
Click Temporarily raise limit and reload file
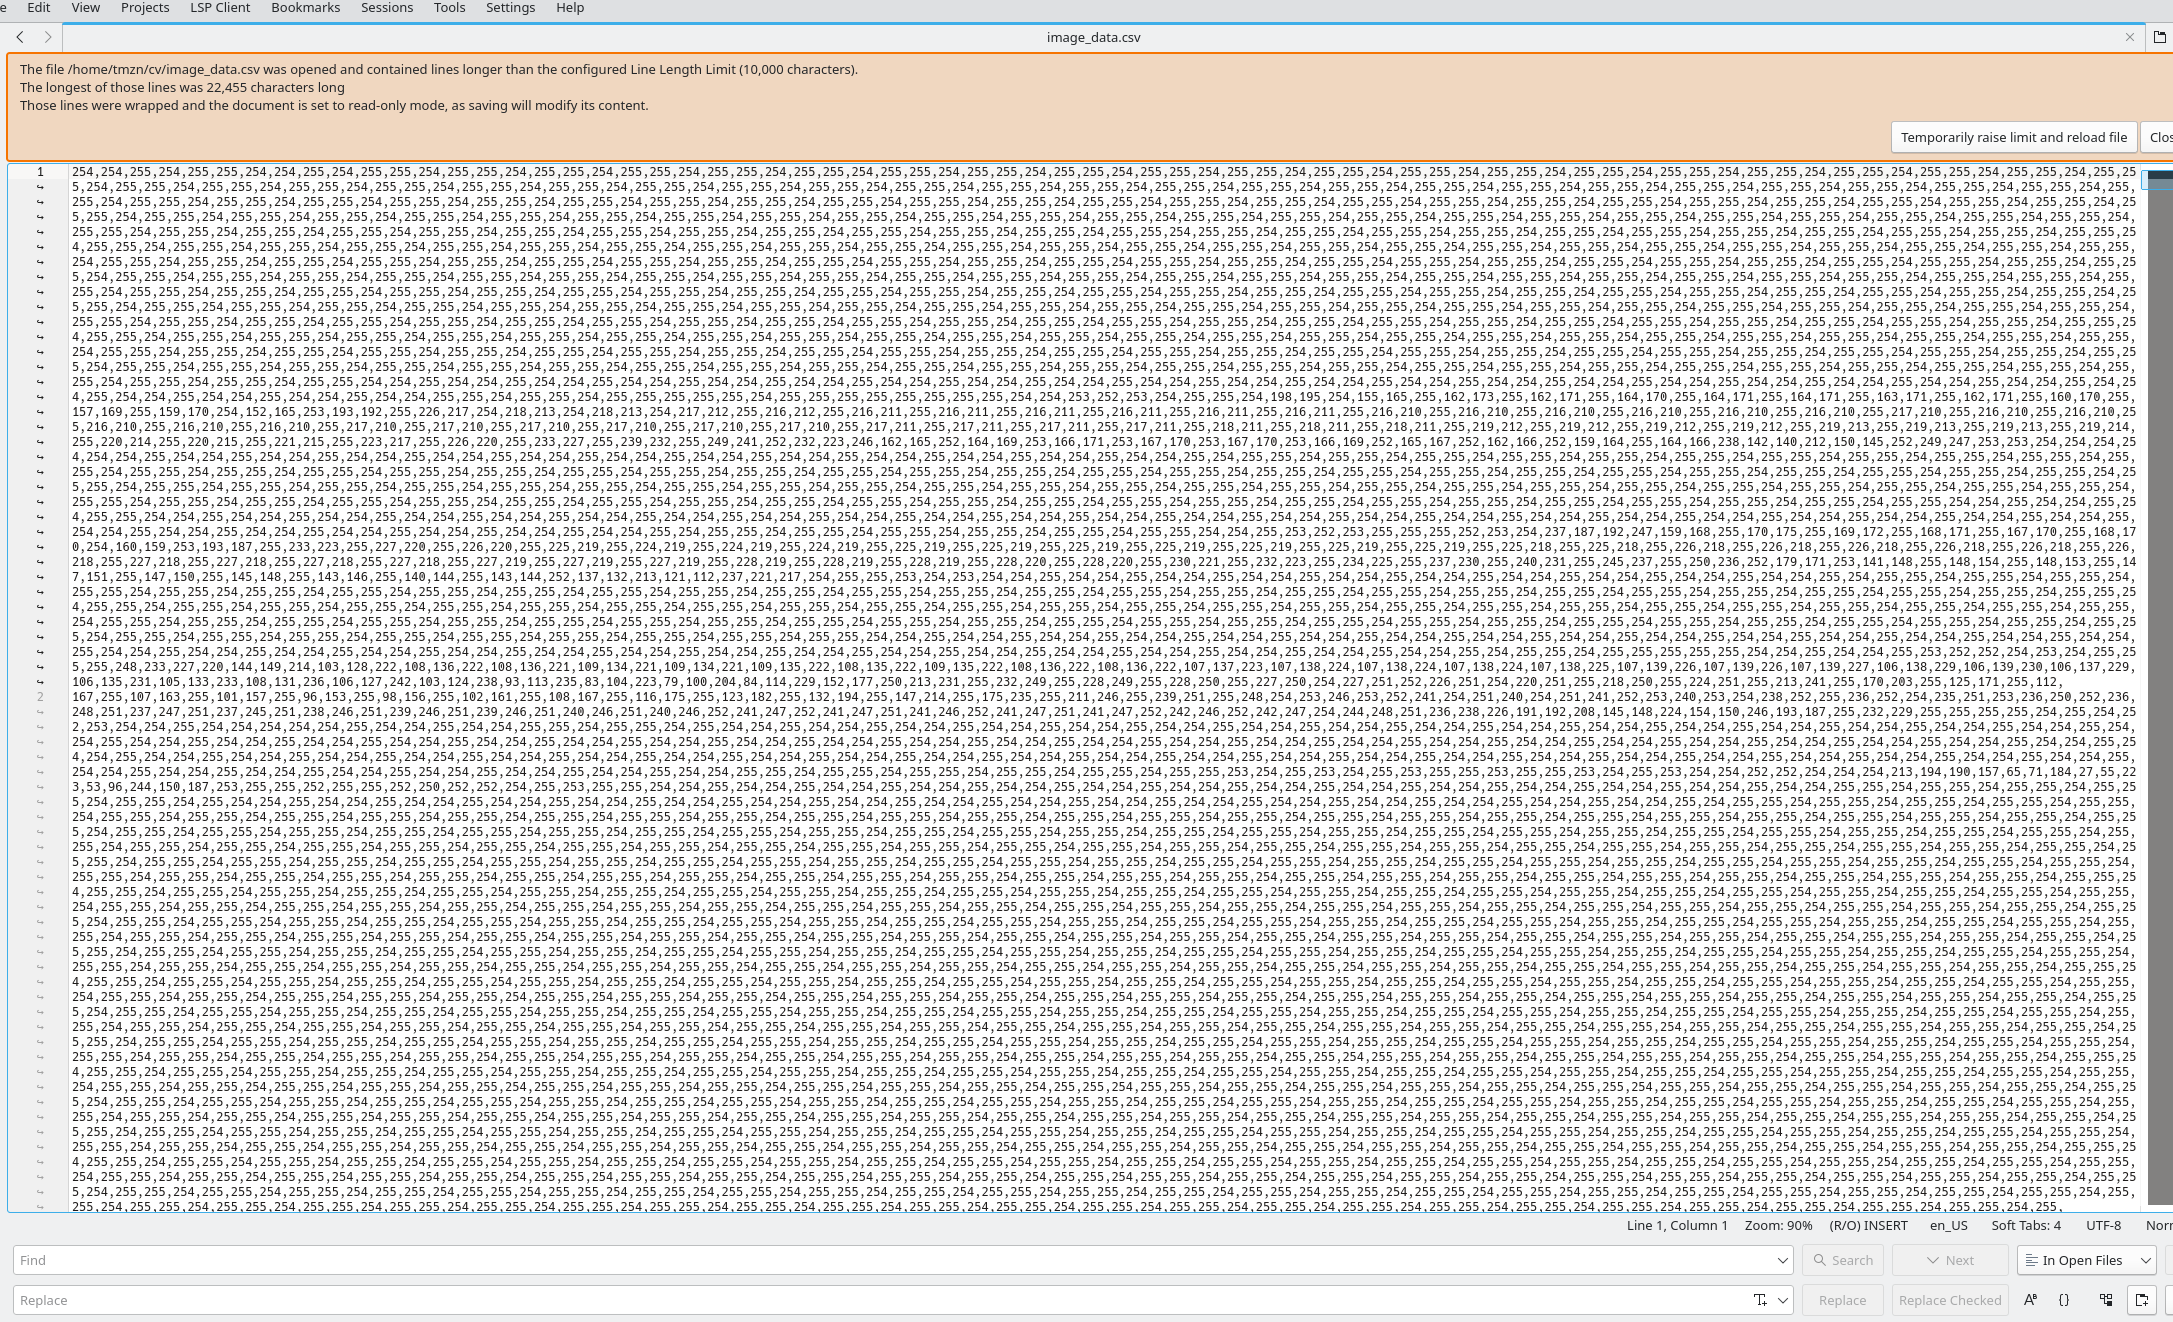pyautogui.click(x=2013, y=137)
